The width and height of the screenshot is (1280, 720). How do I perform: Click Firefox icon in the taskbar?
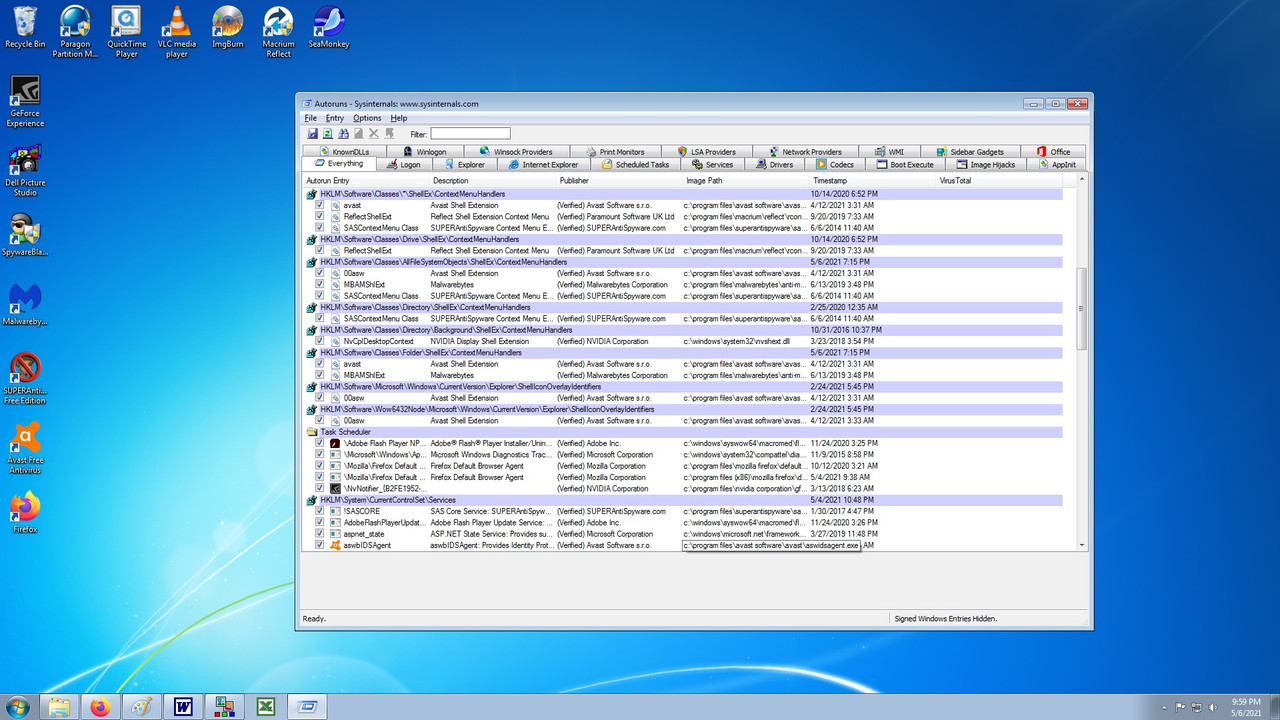(100, 707)
